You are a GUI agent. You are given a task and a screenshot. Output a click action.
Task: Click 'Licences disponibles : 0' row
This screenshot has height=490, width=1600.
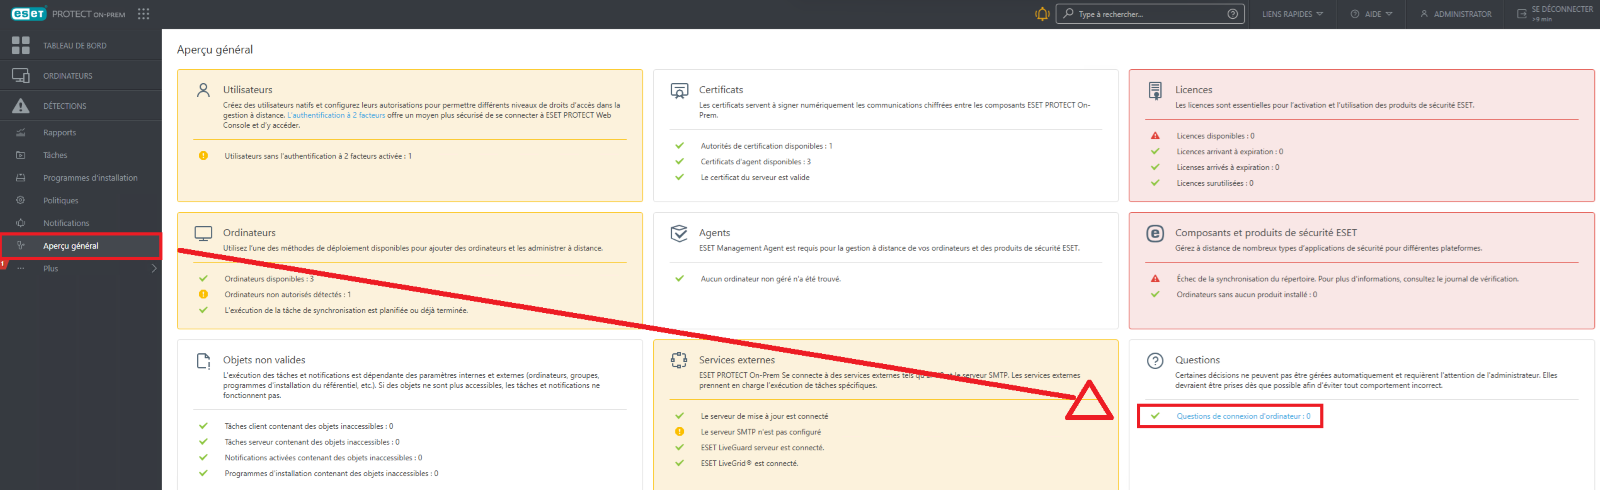click(1215, 136)
